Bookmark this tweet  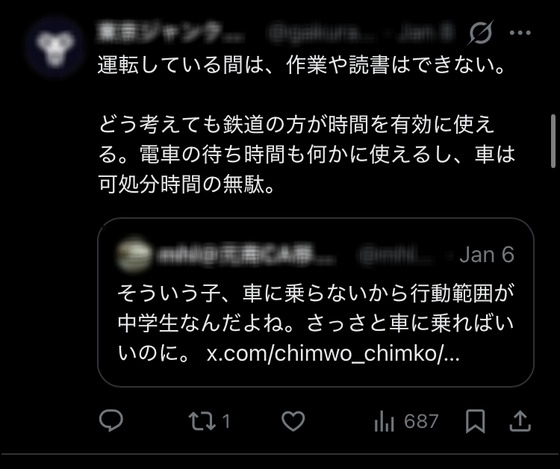[475, 421]
